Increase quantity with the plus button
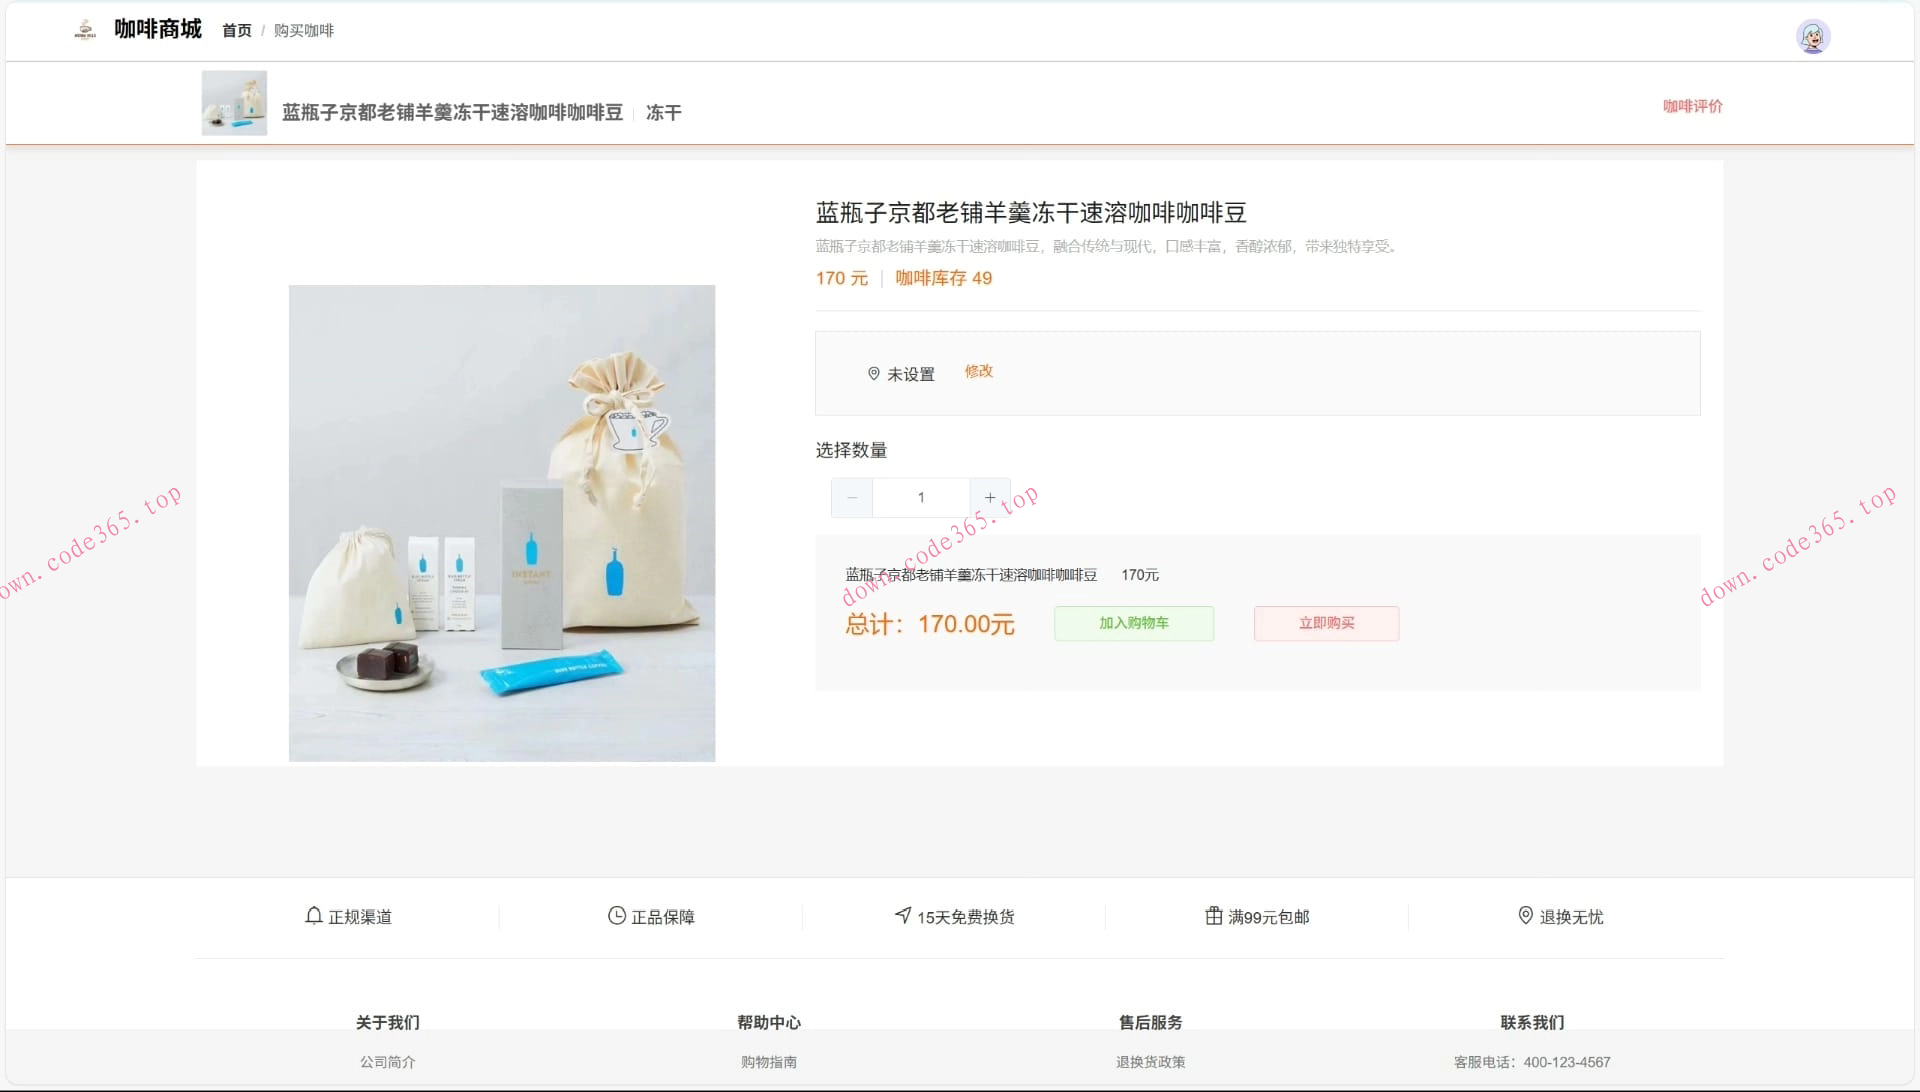Viewport: 1920px width, 1092px height. [990, 497]
